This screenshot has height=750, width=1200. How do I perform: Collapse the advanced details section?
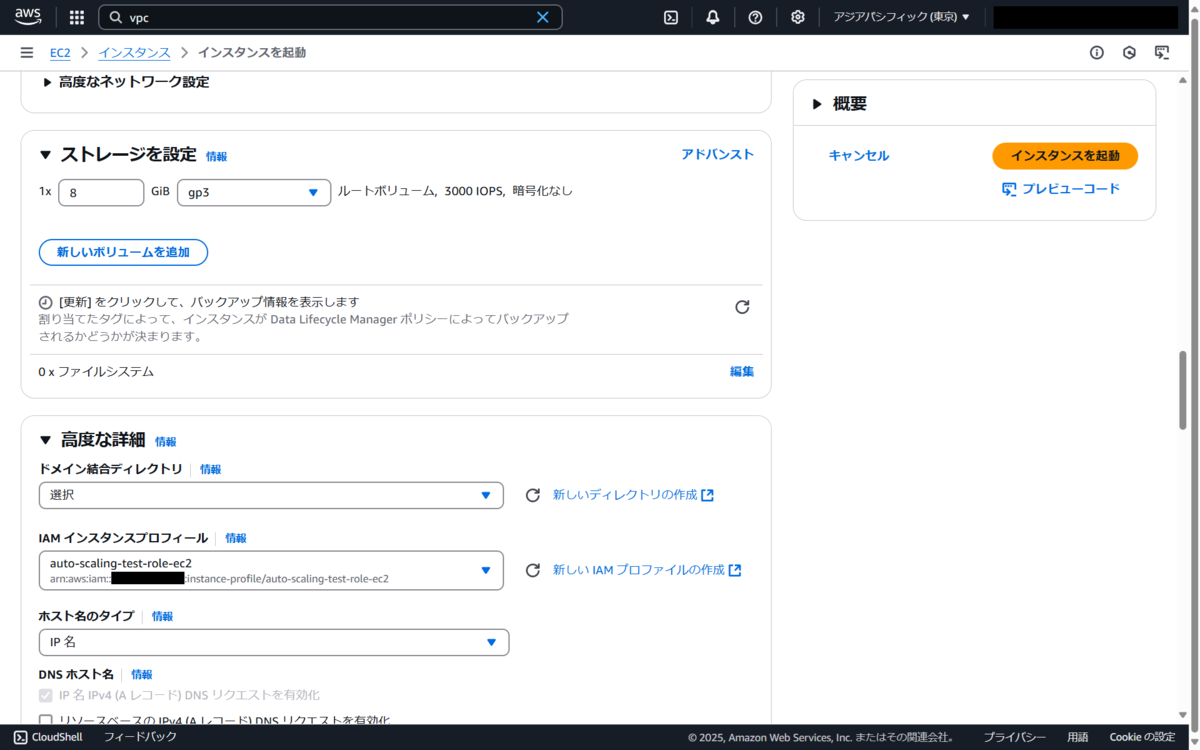(45, 440)
